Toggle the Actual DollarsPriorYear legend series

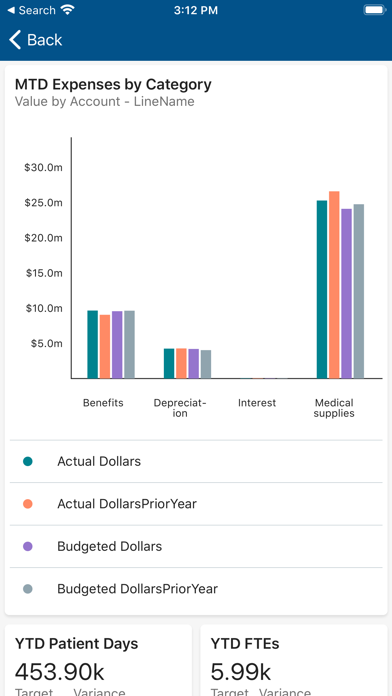[196, 504]
